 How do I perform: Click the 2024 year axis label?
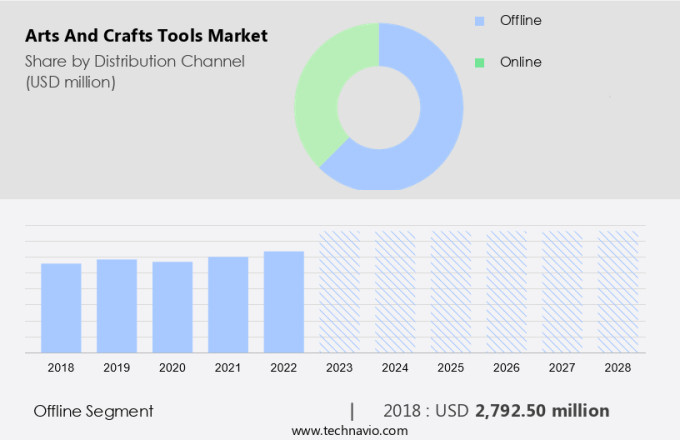(x=395, y=368)
